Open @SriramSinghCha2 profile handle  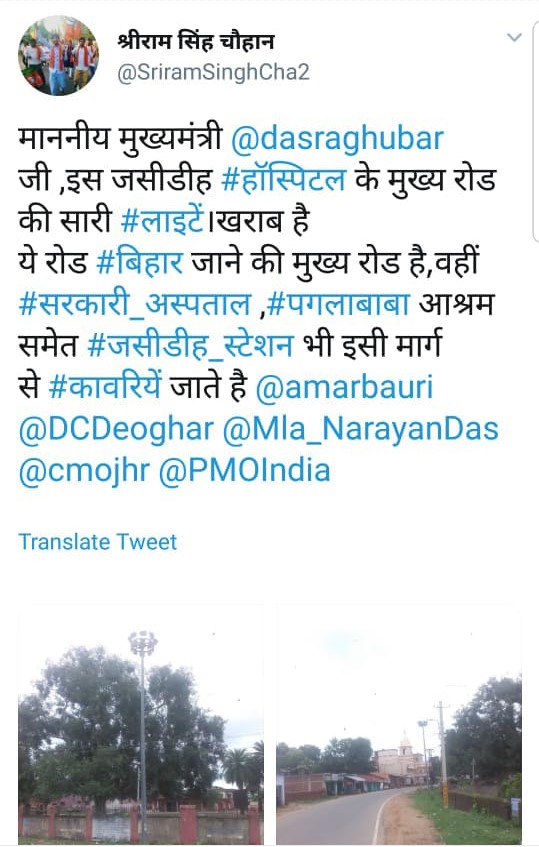(213, 72)
